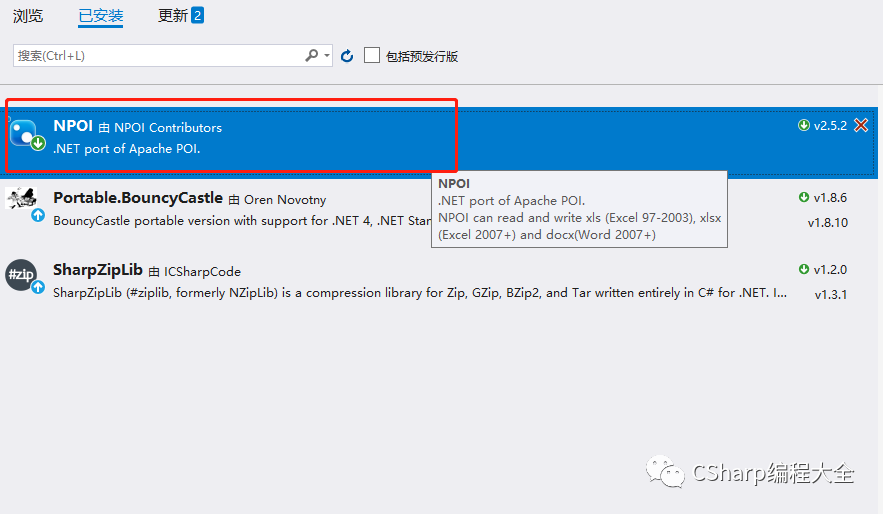The height and width of the screenshot is (514, 883).
Task: Click the magnifier search icon
Action: click(311, 55)
